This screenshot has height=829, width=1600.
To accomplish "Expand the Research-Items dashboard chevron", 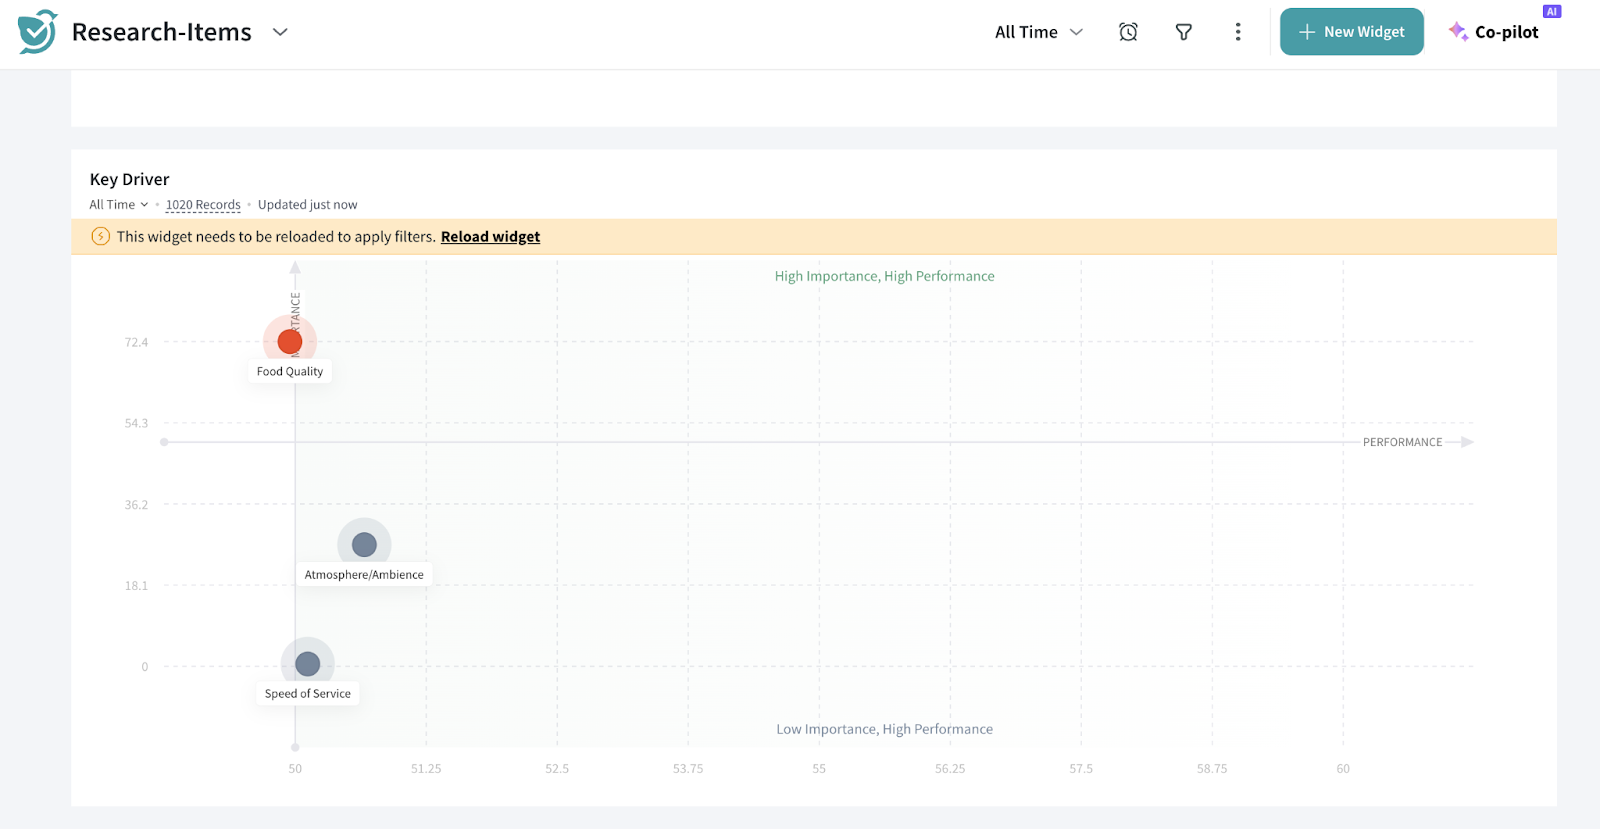I will pyautogui.click(x=280, y=32).
